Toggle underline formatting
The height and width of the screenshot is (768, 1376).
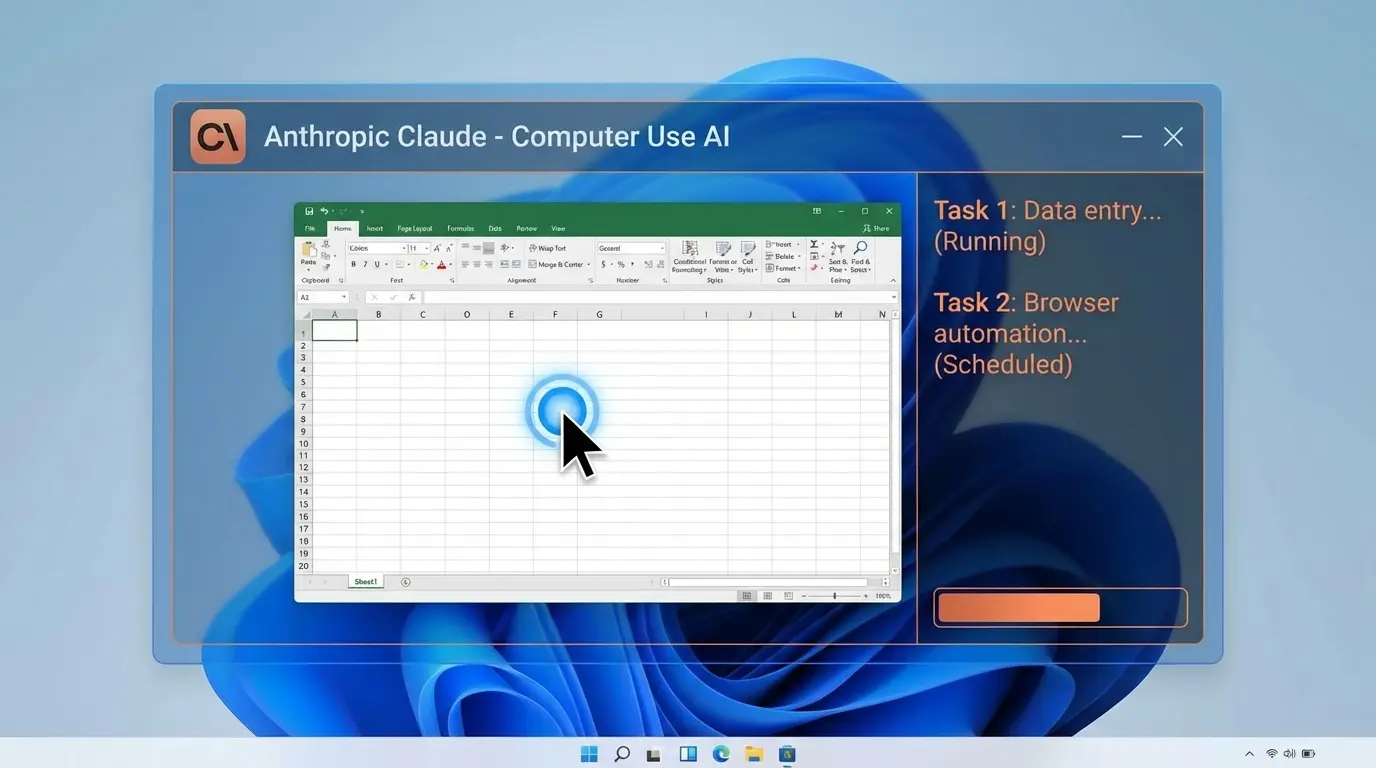click(x=376, y=263)
